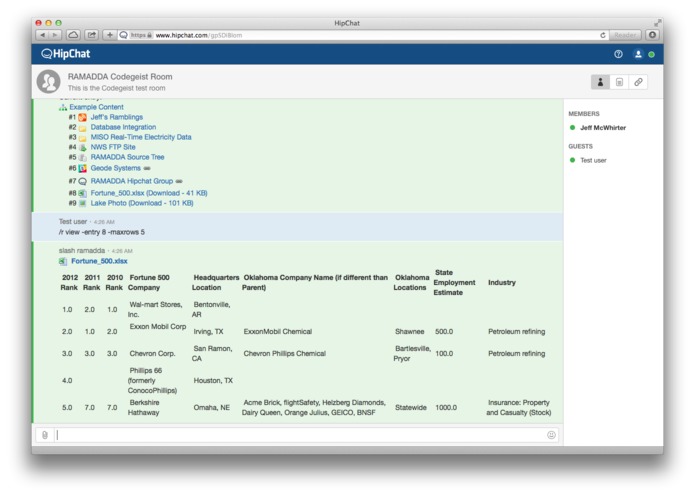Select Test user in guests list

(593, 160)
